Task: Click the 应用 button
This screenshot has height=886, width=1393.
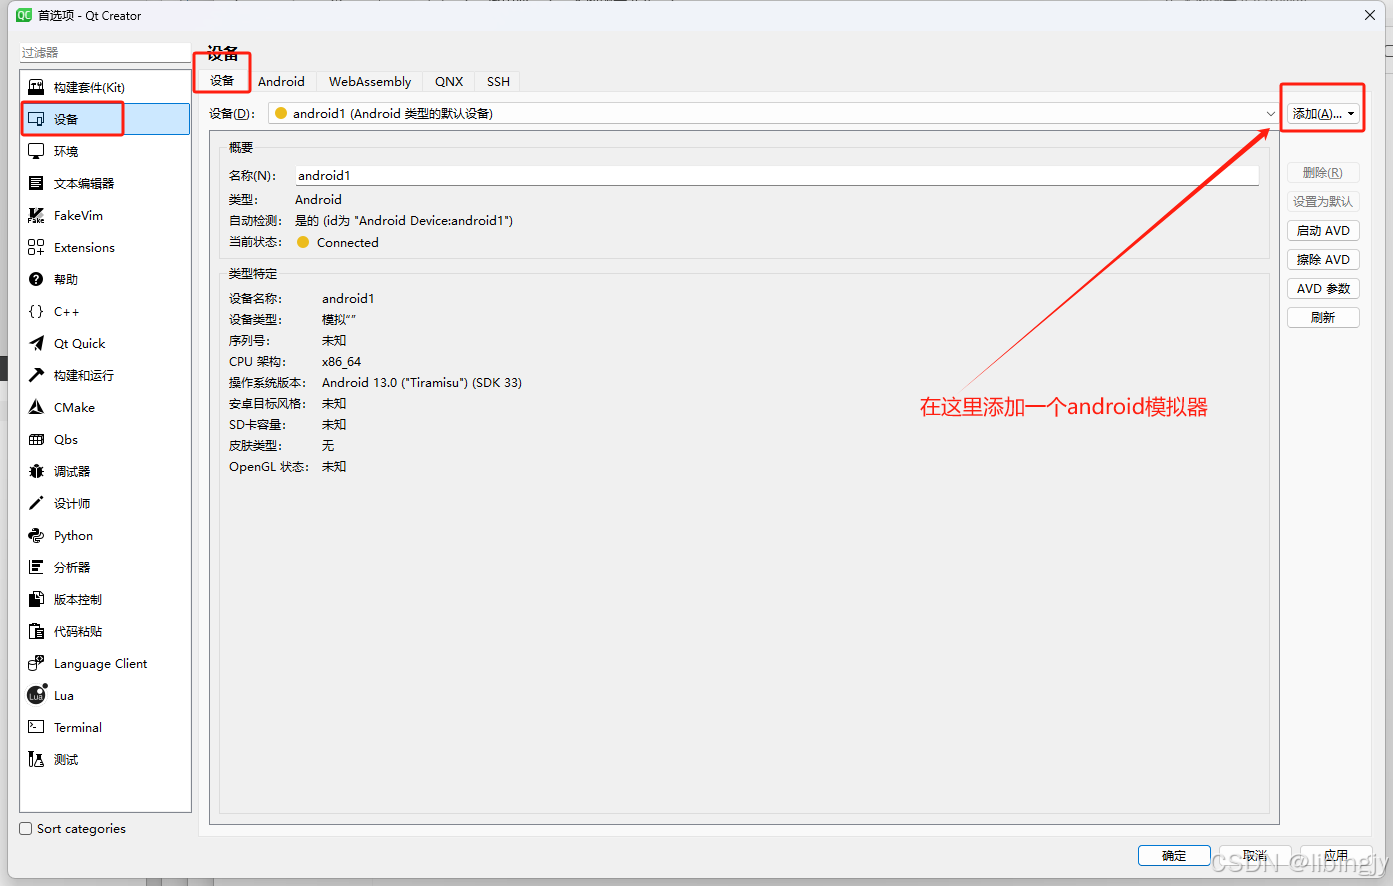Action: 1336,855
